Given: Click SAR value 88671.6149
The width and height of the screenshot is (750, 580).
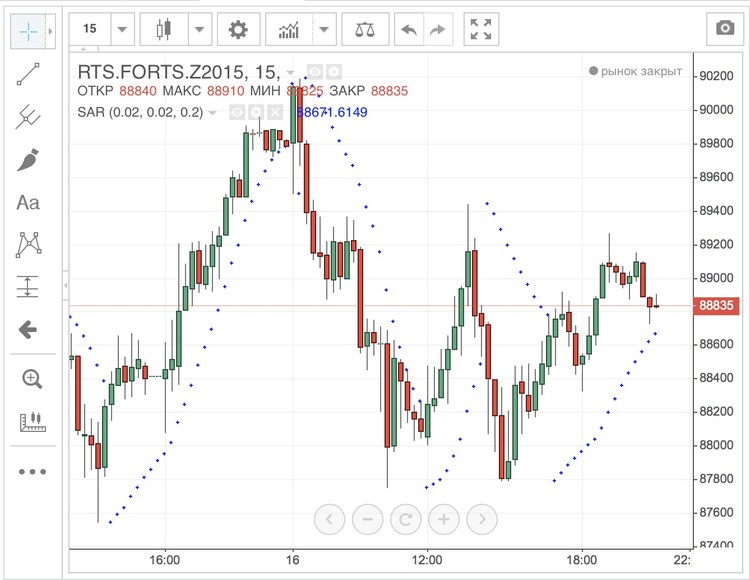Looking at the screenshot, I should [x=332, y=112].
